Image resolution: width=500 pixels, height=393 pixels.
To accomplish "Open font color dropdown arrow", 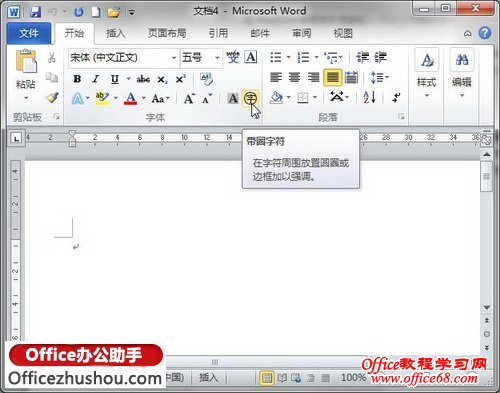I will (144, 98).
